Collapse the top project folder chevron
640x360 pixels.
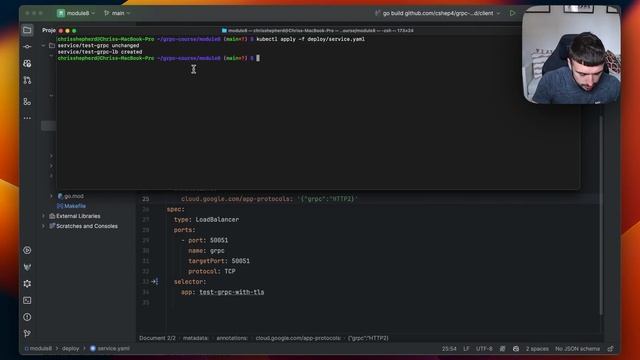pyautogui.click(x=44, y=46)
